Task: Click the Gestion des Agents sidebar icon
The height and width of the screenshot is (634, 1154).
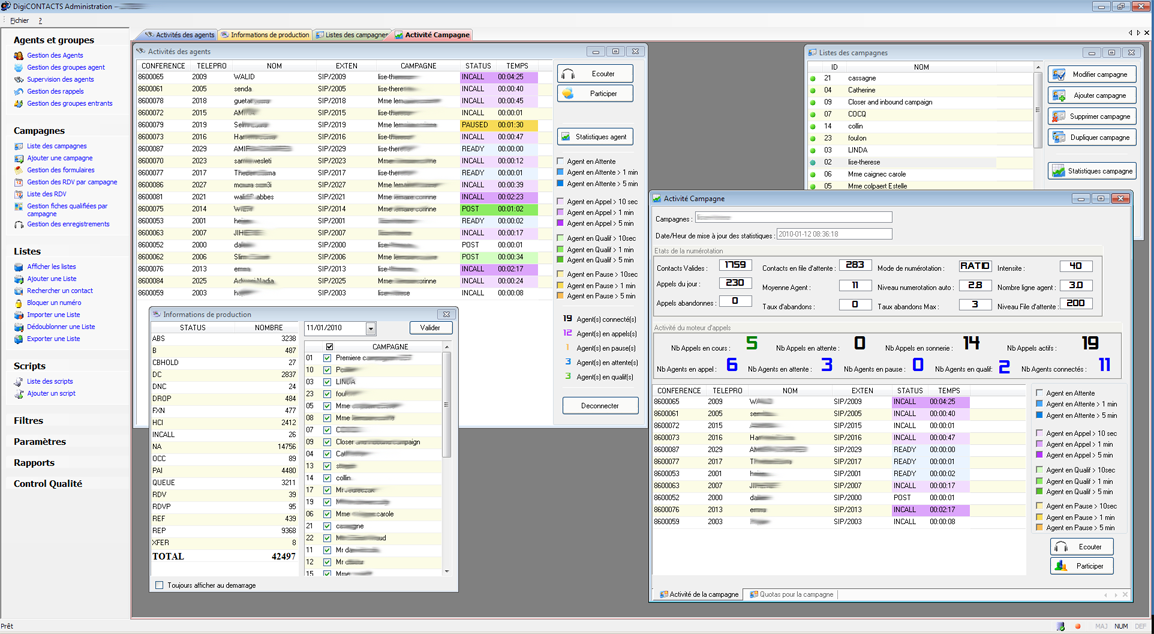Action: (x=18, y=56)
